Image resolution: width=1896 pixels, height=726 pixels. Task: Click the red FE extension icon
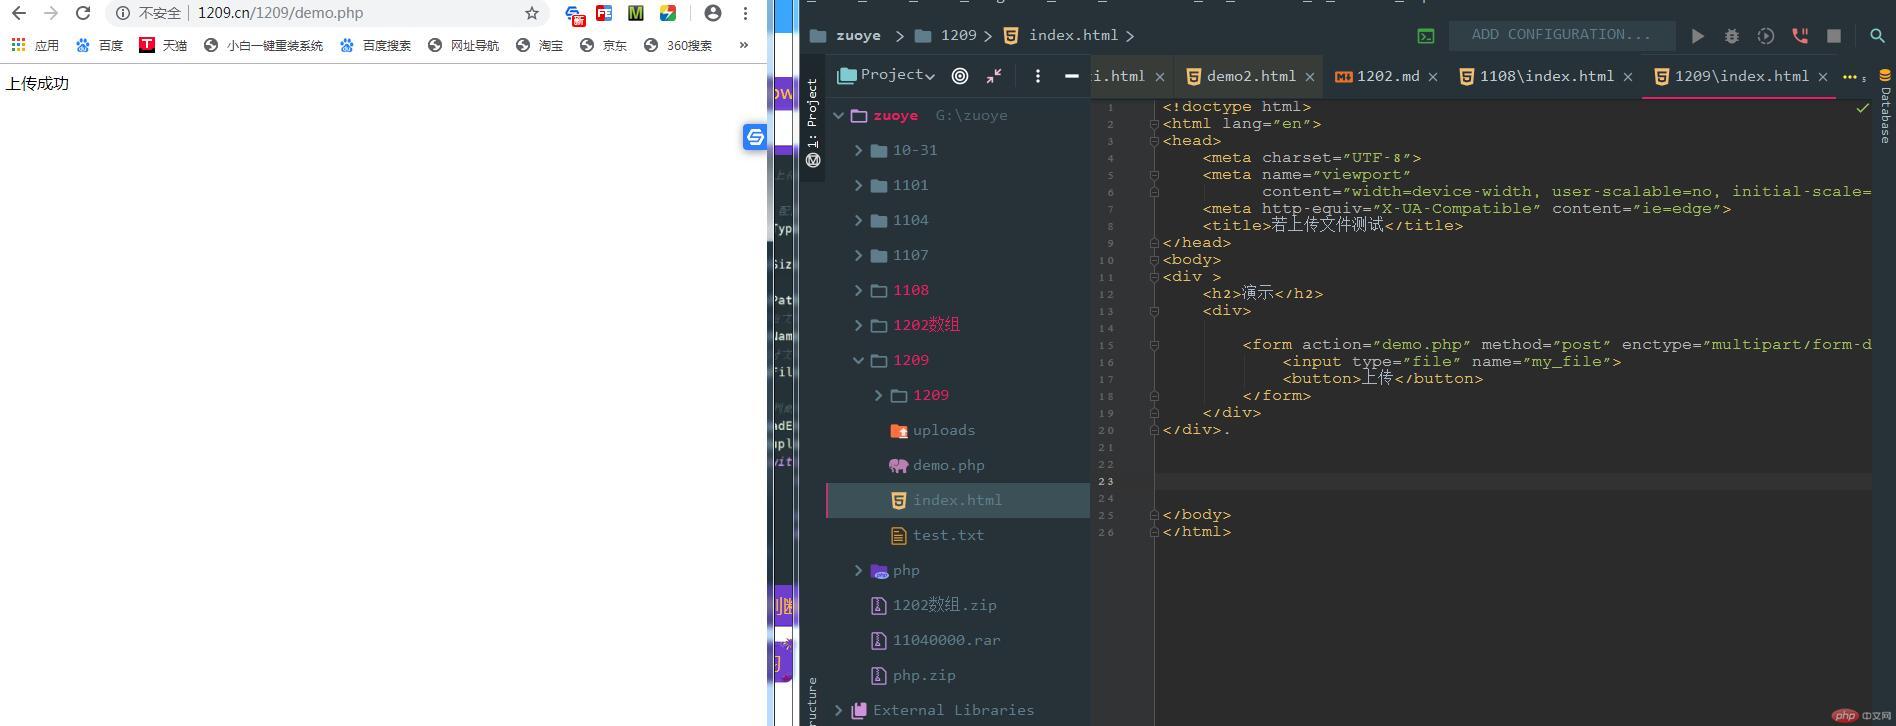tap(603, 13)
